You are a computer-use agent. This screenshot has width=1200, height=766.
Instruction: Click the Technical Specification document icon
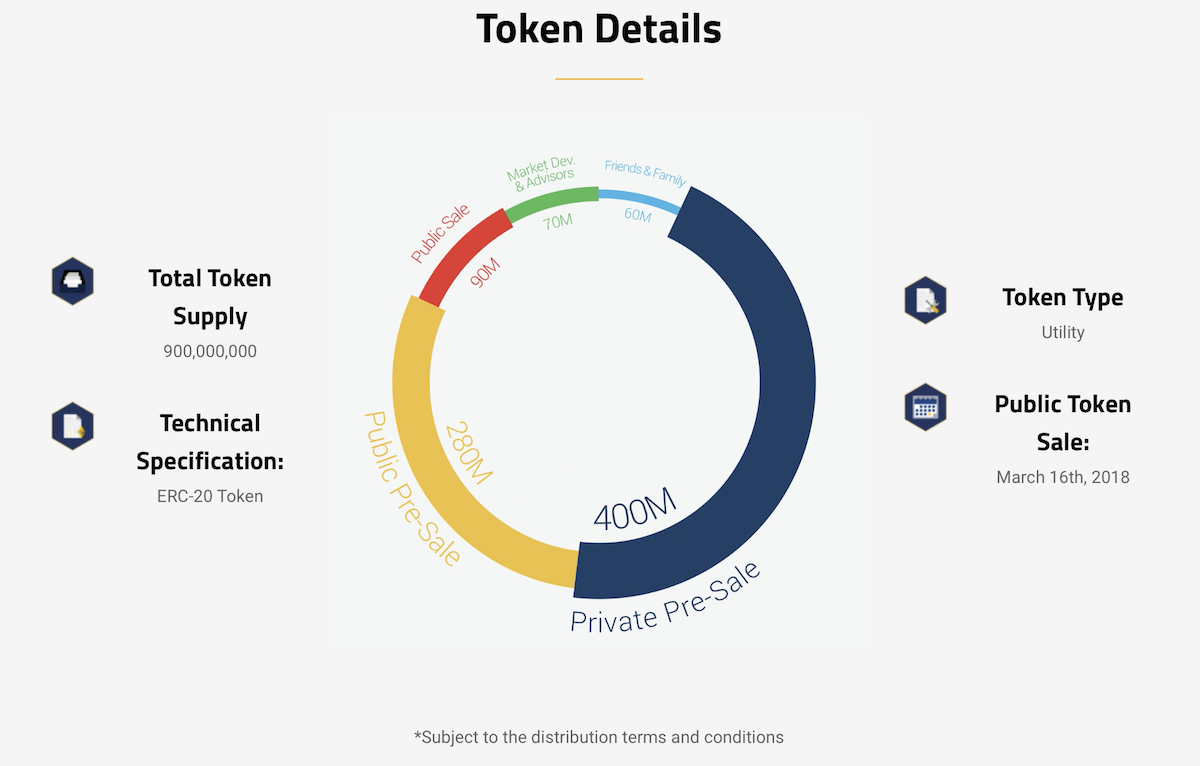coord(72,426)
